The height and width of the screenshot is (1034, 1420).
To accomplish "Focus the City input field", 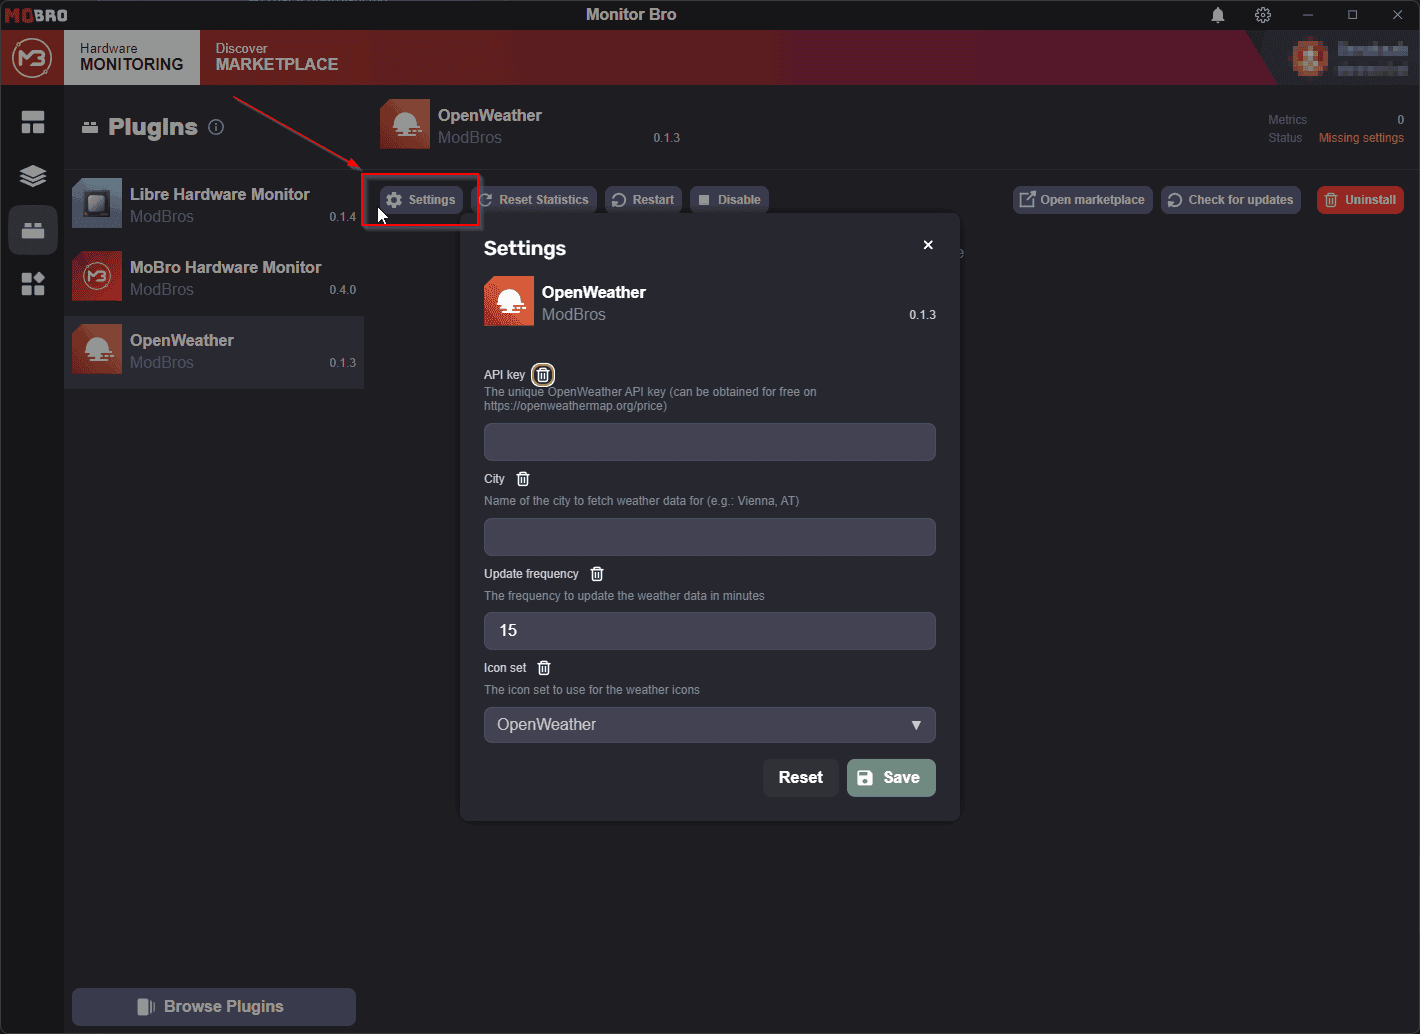I will [x=710, y=537].
